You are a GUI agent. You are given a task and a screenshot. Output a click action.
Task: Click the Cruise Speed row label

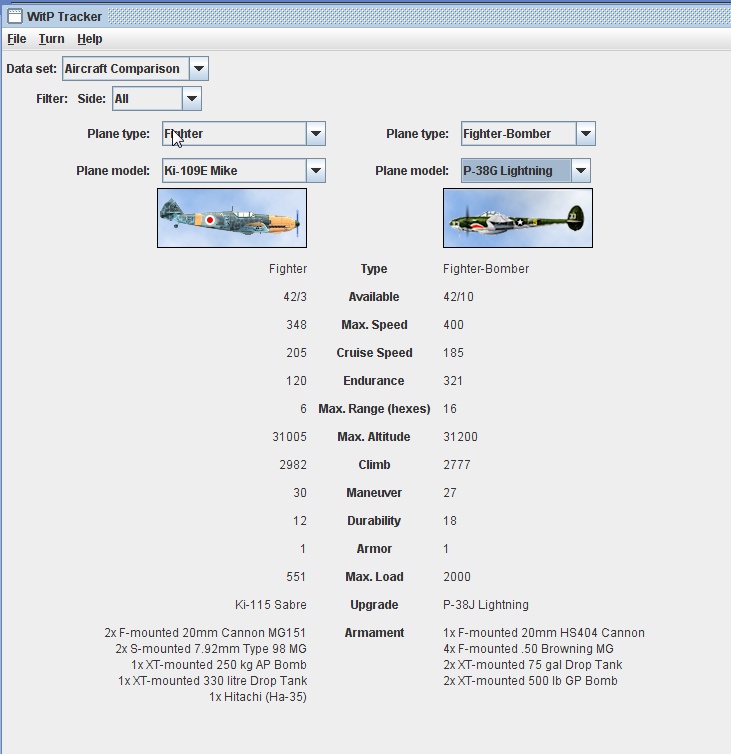click(x=374, y=352)
